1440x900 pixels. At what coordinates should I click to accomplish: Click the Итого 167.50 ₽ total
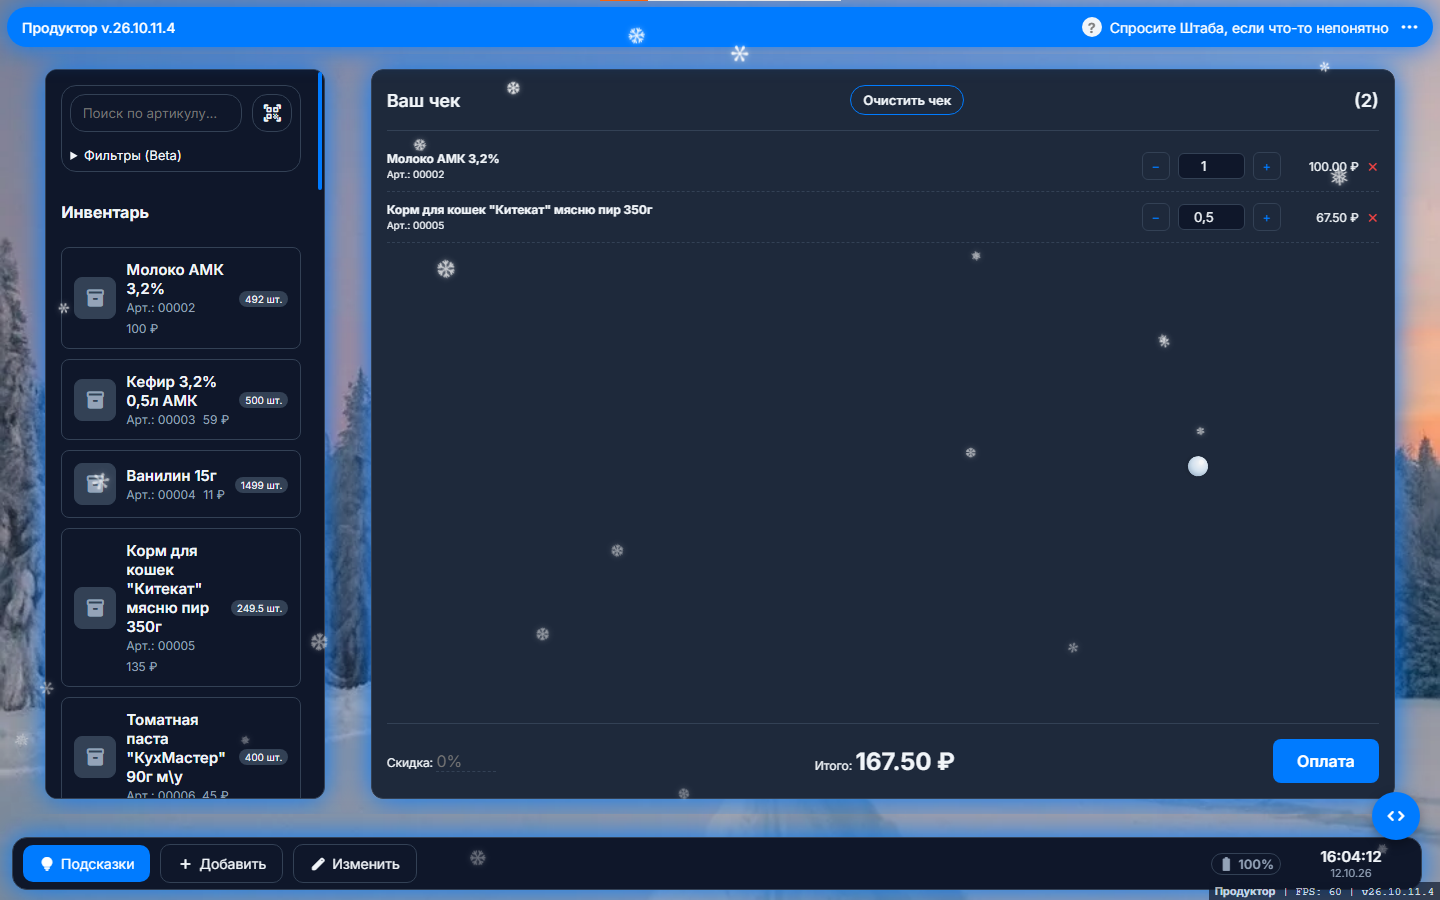884,762
